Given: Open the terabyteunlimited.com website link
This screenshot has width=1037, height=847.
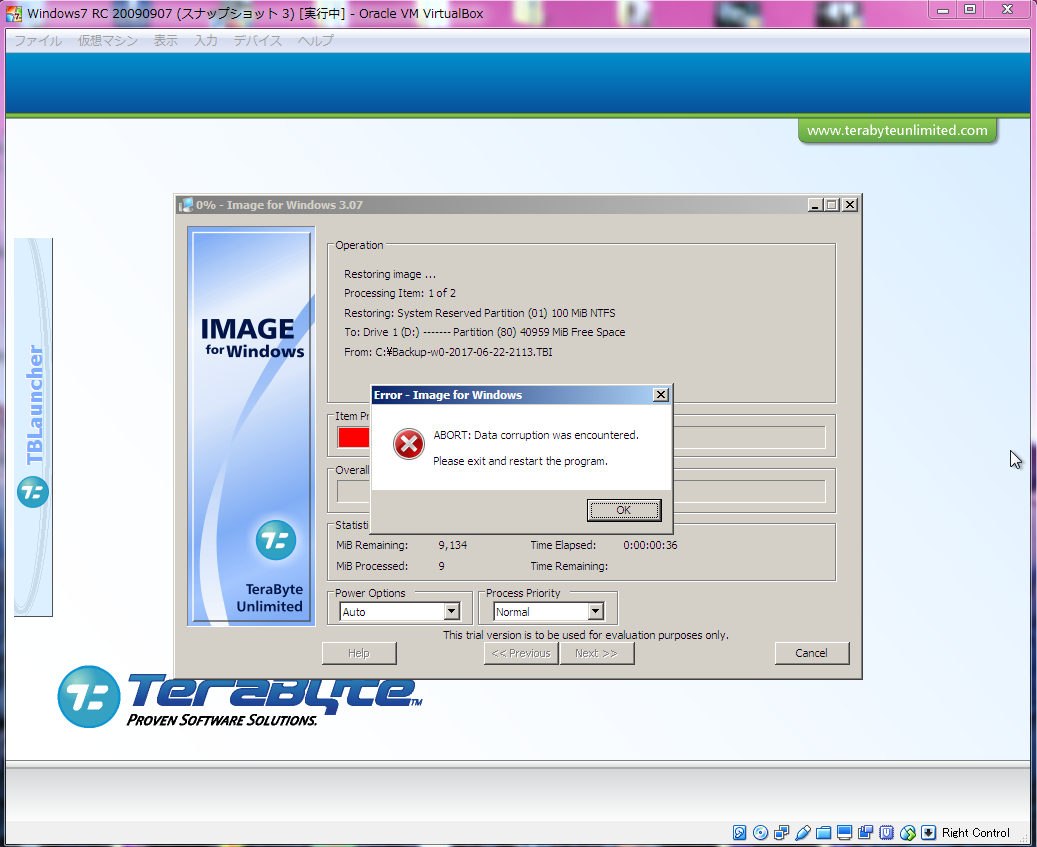Looking at the screenshot, I should [897, 130].
